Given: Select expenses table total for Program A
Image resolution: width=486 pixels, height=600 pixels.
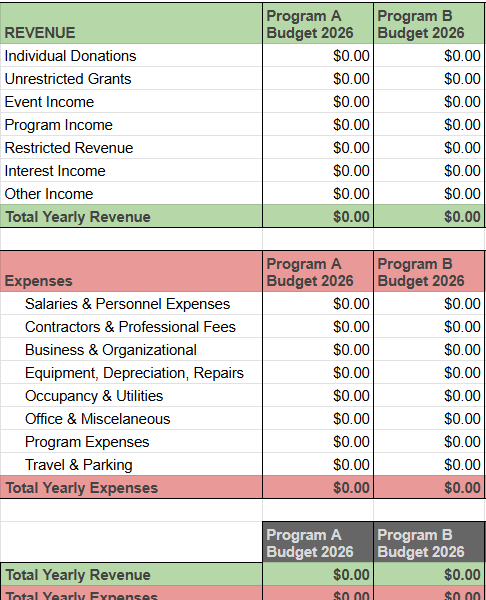Looking at the screenshot, I should click(318, 487).
